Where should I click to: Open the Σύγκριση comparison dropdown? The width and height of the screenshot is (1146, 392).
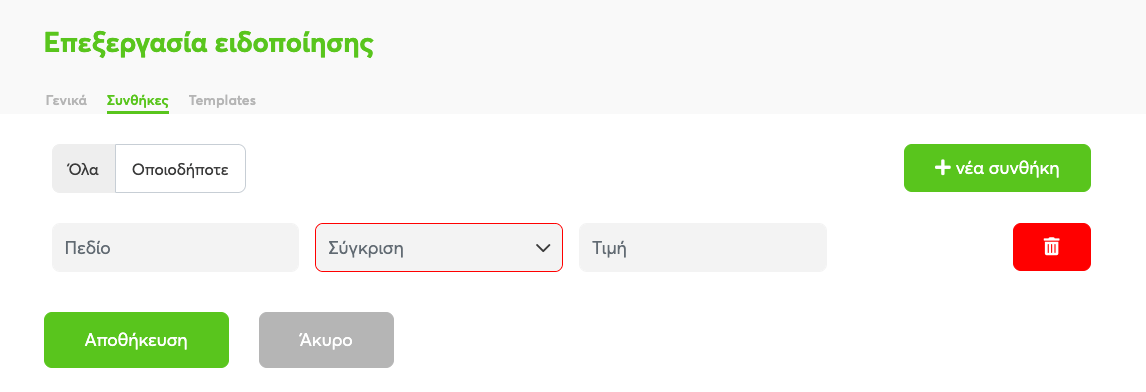439,247
